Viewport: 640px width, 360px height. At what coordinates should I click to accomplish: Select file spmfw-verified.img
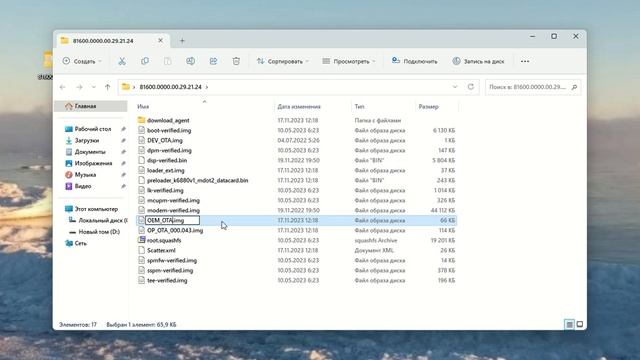click(172, 260)
